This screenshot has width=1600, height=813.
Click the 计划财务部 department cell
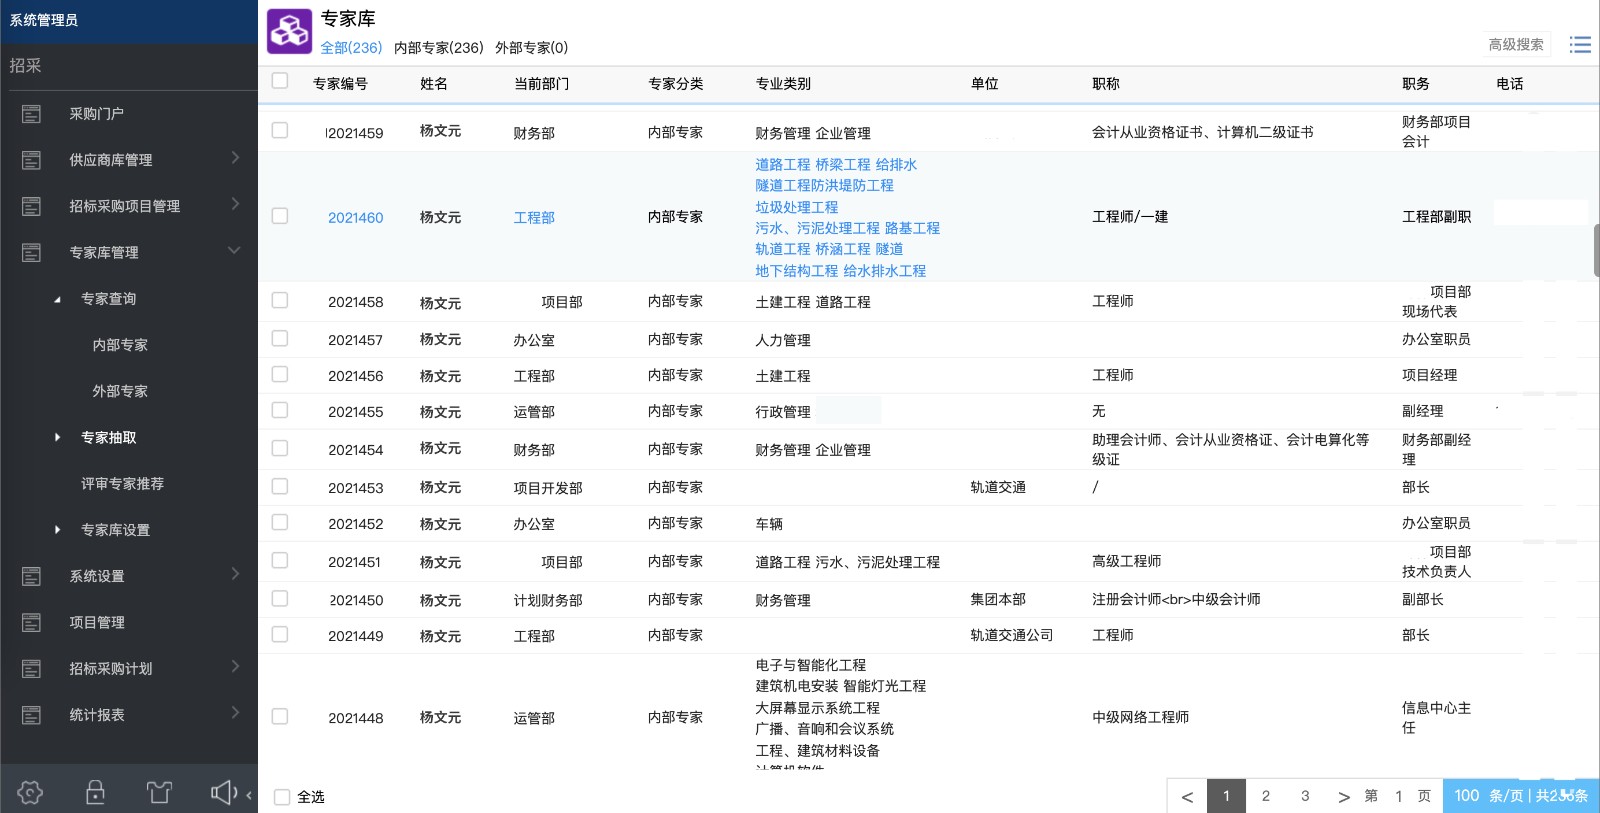(548, 600)
